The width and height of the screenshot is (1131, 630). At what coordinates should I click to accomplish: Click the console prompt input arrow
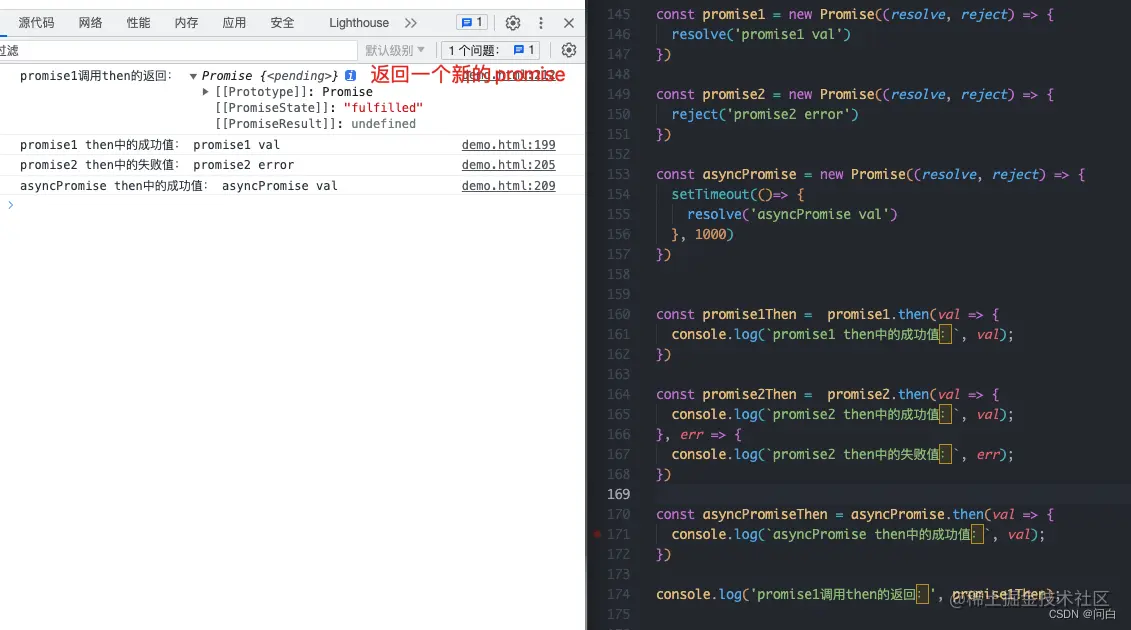tap(10, 205)
